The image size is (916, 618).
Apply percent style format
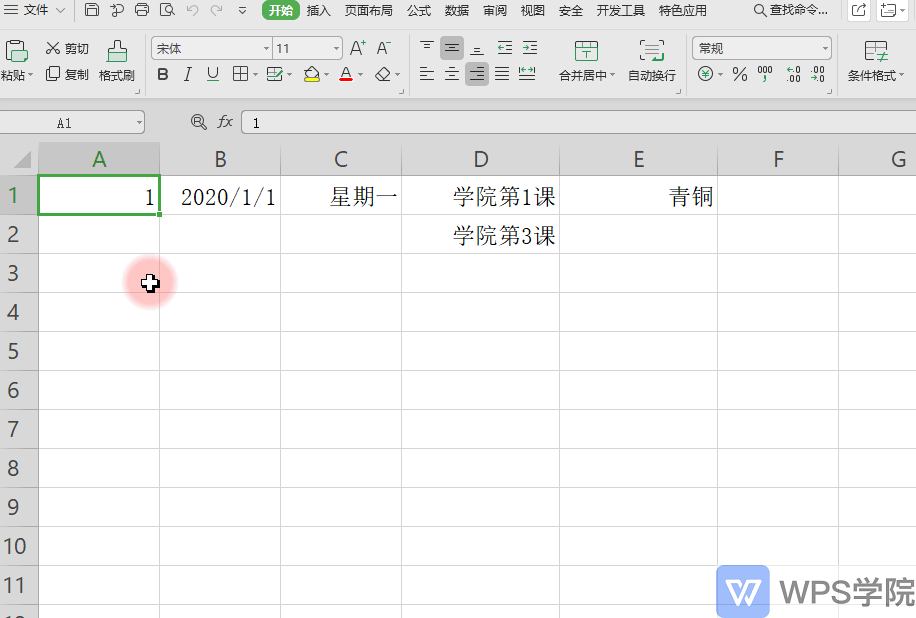[740, 74]
